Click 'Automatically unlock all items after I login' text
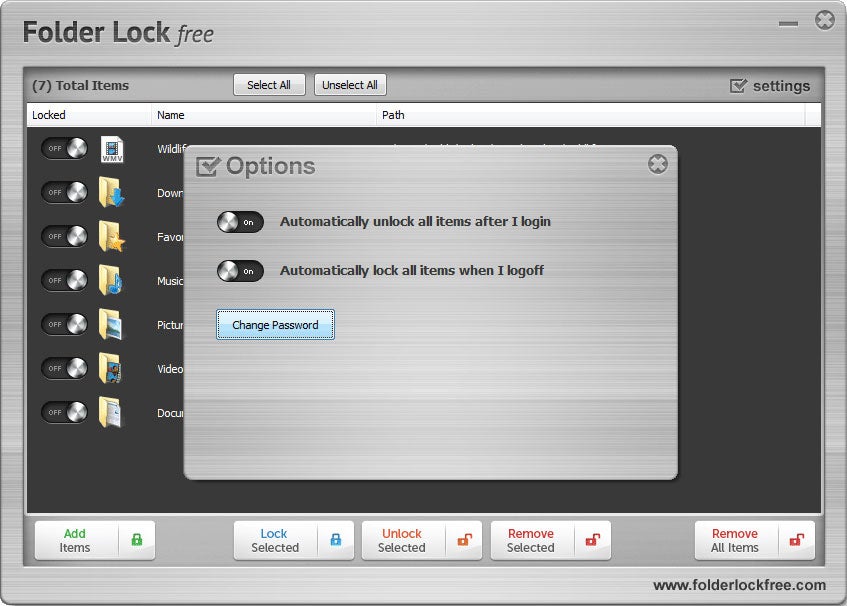This screenshot has width=847, height=606. (415, 222)
